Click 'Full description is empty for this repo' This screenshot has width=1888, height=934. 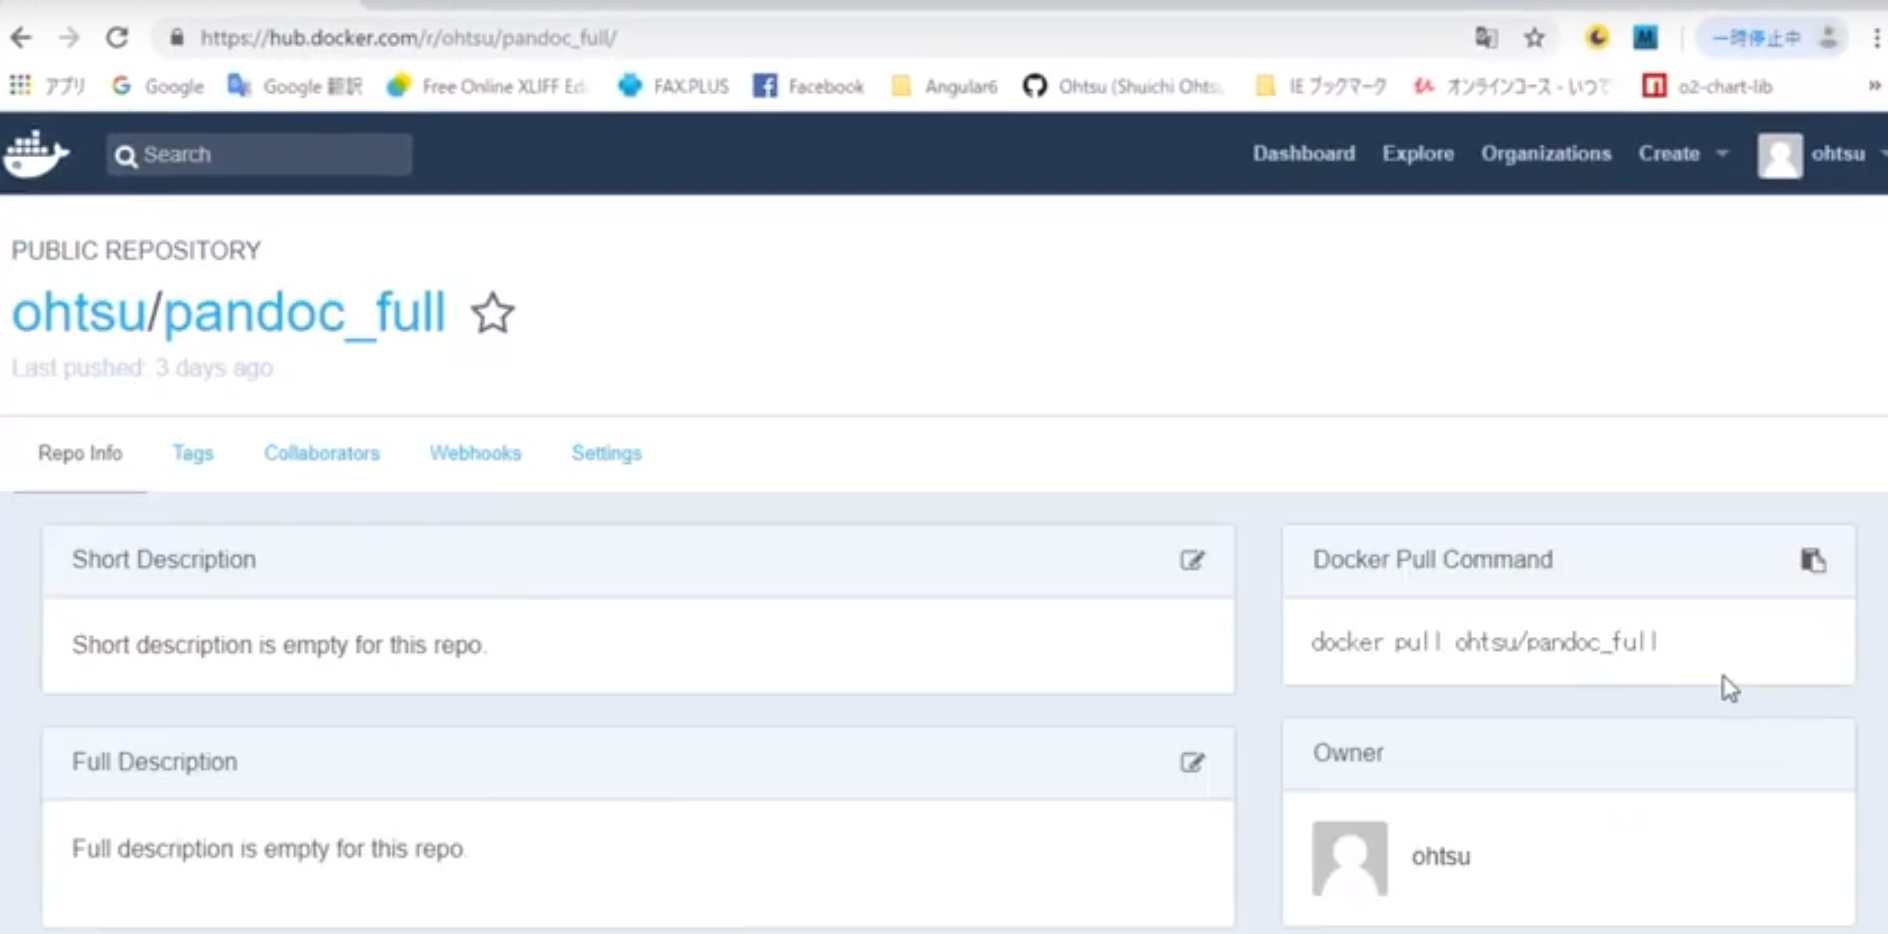point(269,849)
